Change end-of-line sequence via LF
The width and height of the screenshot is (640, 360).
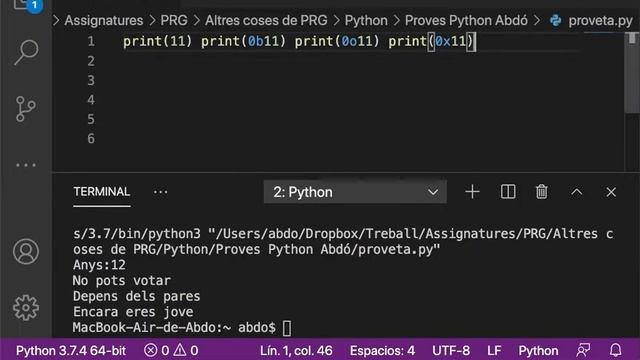[x=494, y=350]
